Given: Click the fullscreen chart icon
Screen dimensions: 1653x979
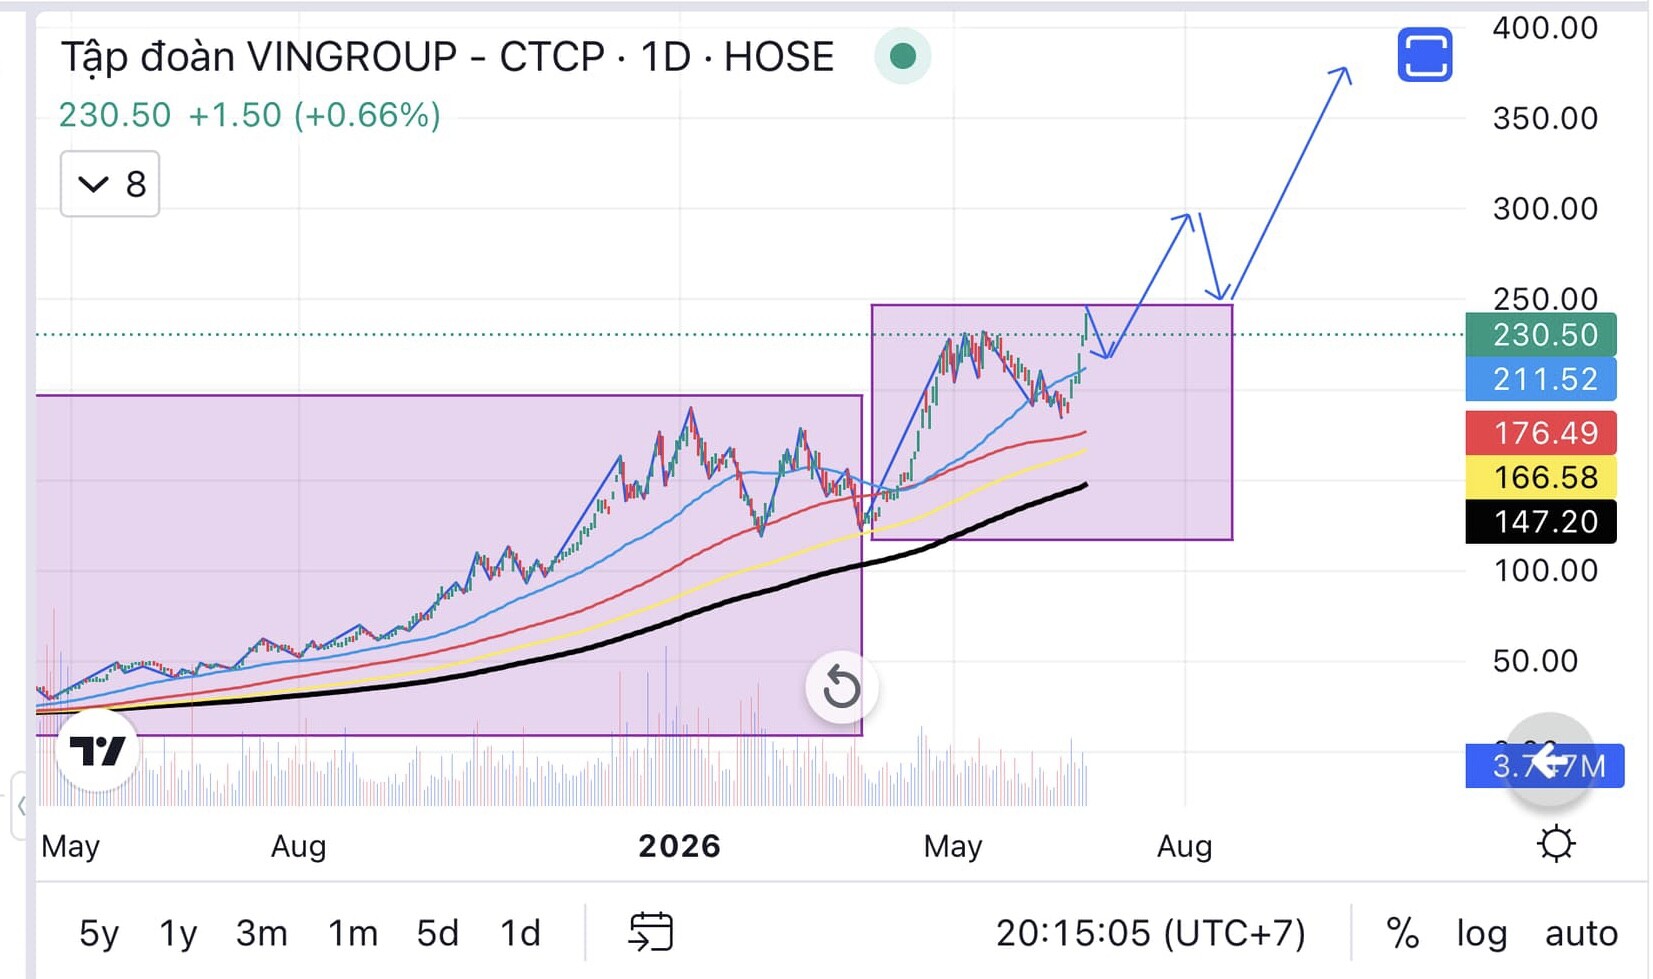Looking at the screenshot, I should pyautogui.click(x=1424, y=55).
